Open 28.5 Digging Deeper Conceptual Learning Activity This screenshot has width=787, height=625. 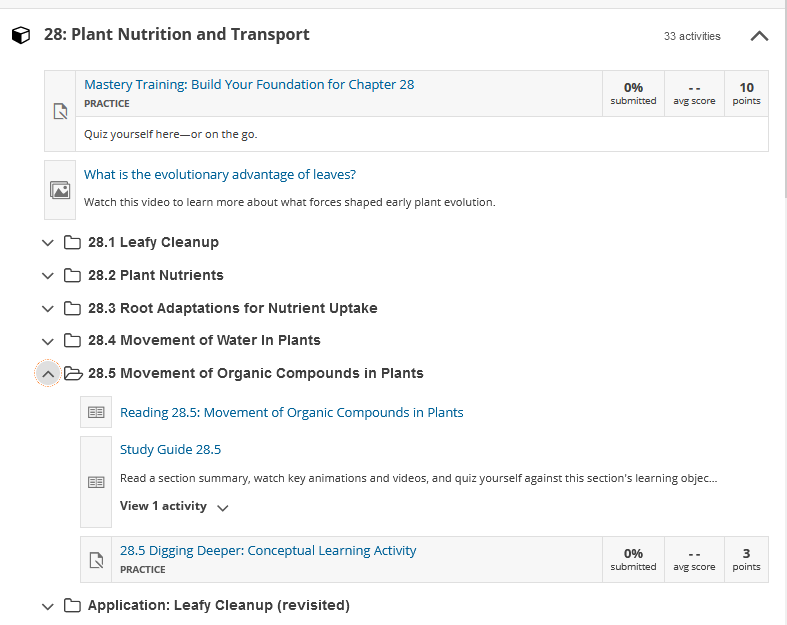268,550
